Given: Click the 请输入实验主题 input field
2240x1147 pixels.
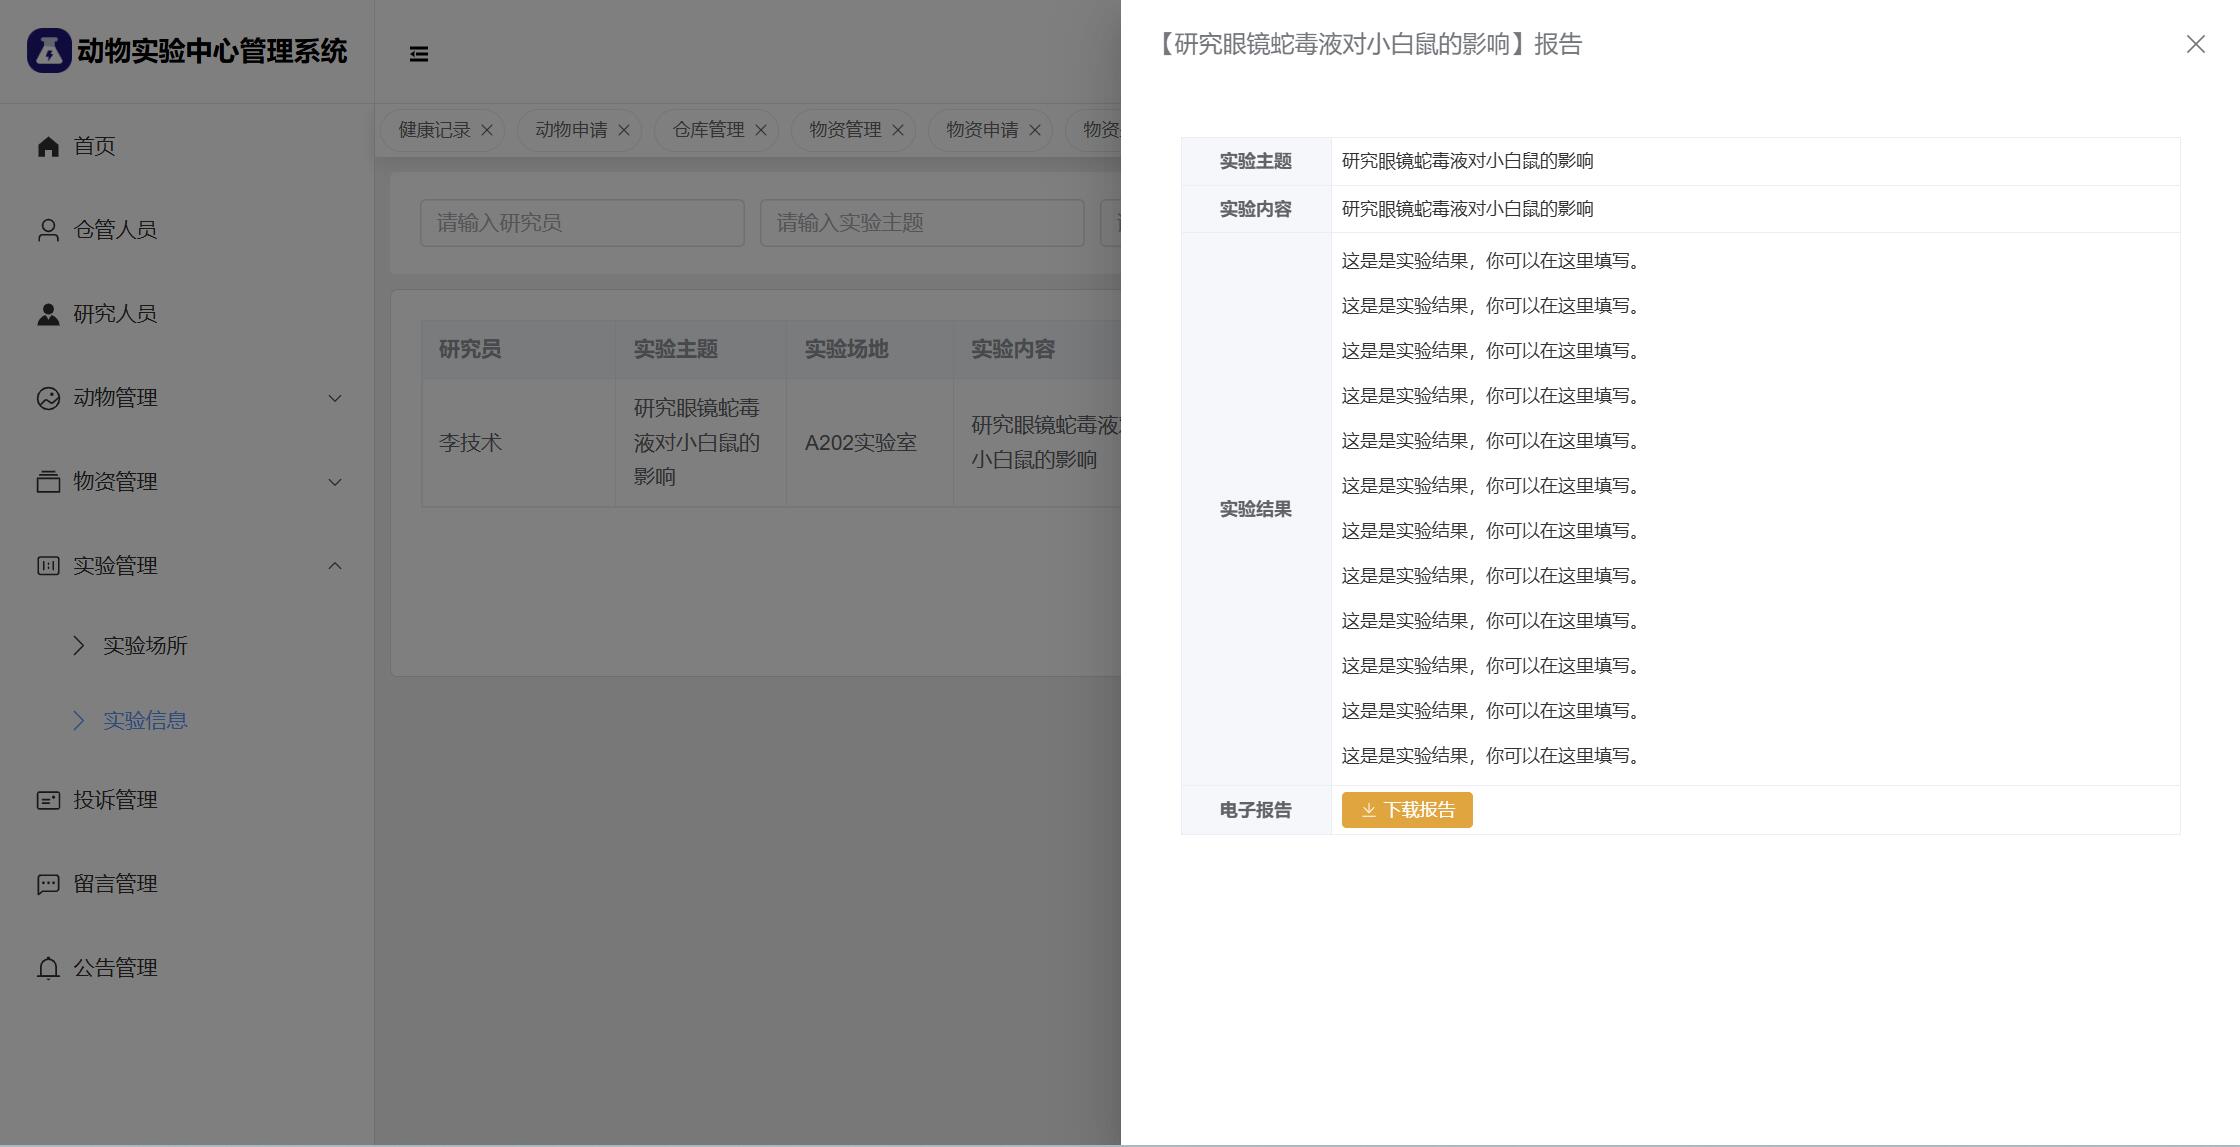Looking at the screenshot, I should tap(921, 223).
